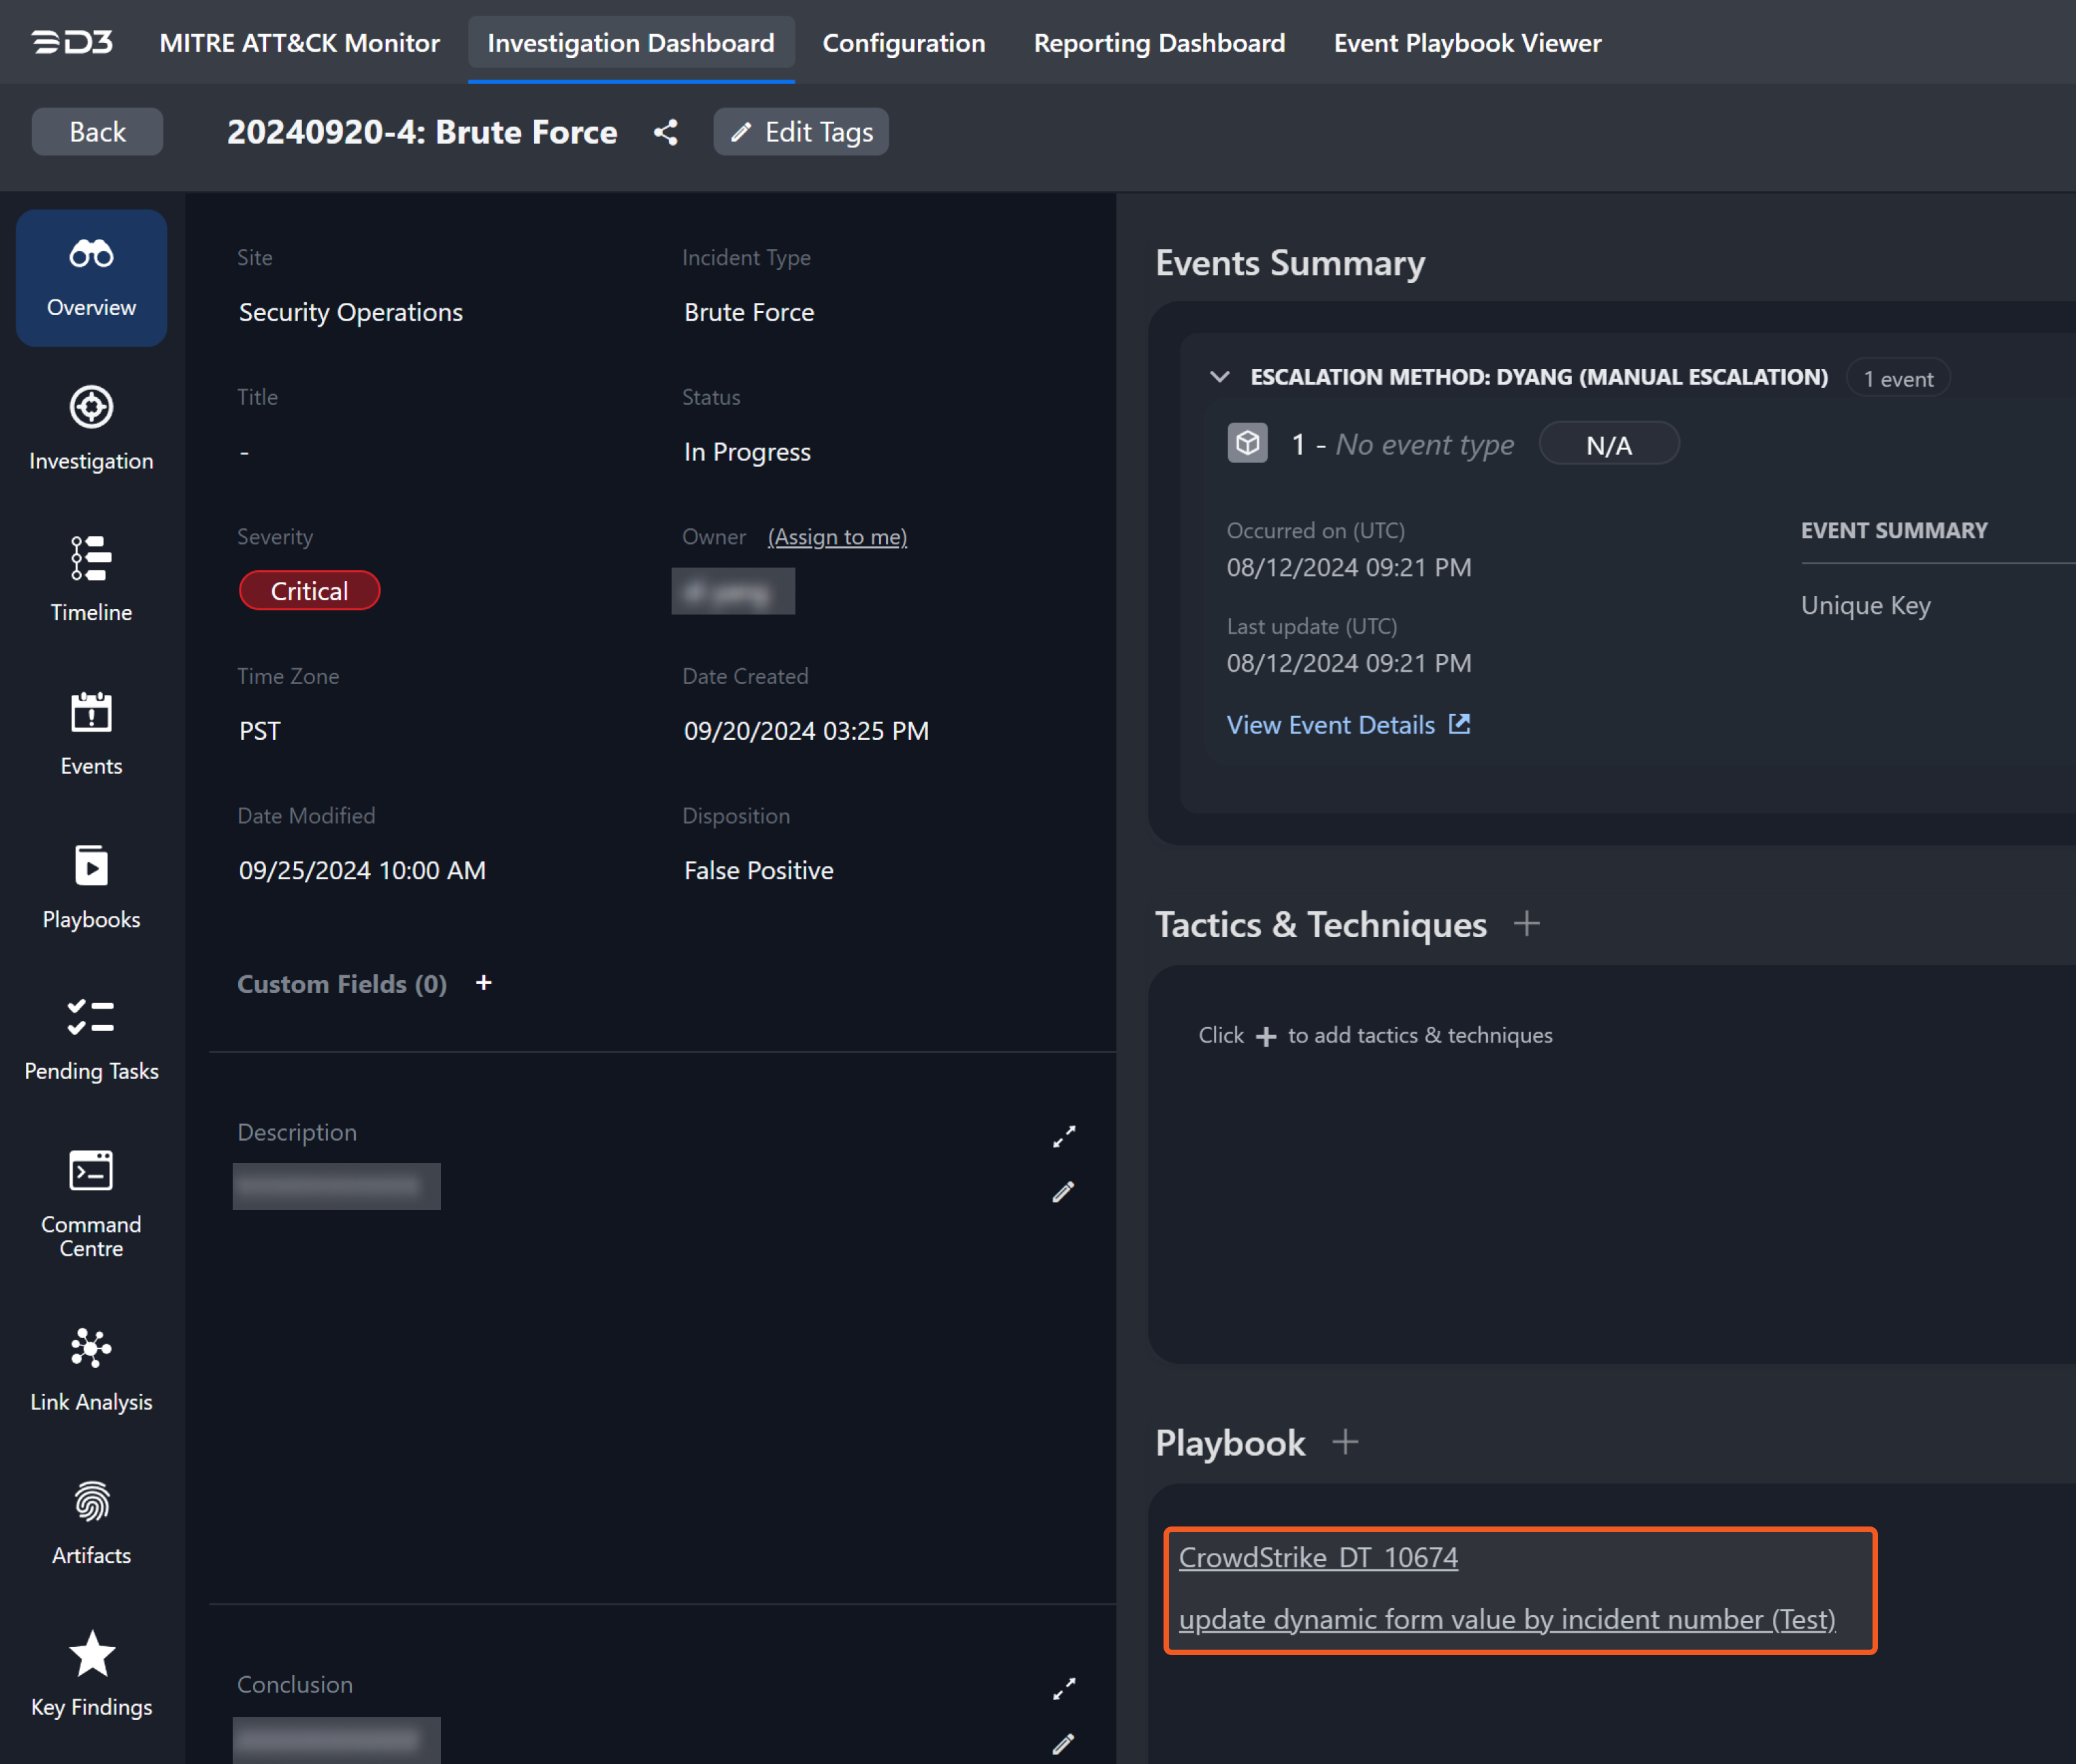Click the share icon beside incident title
This screenshot has height=1764, width=2076.
coord(666,132)
